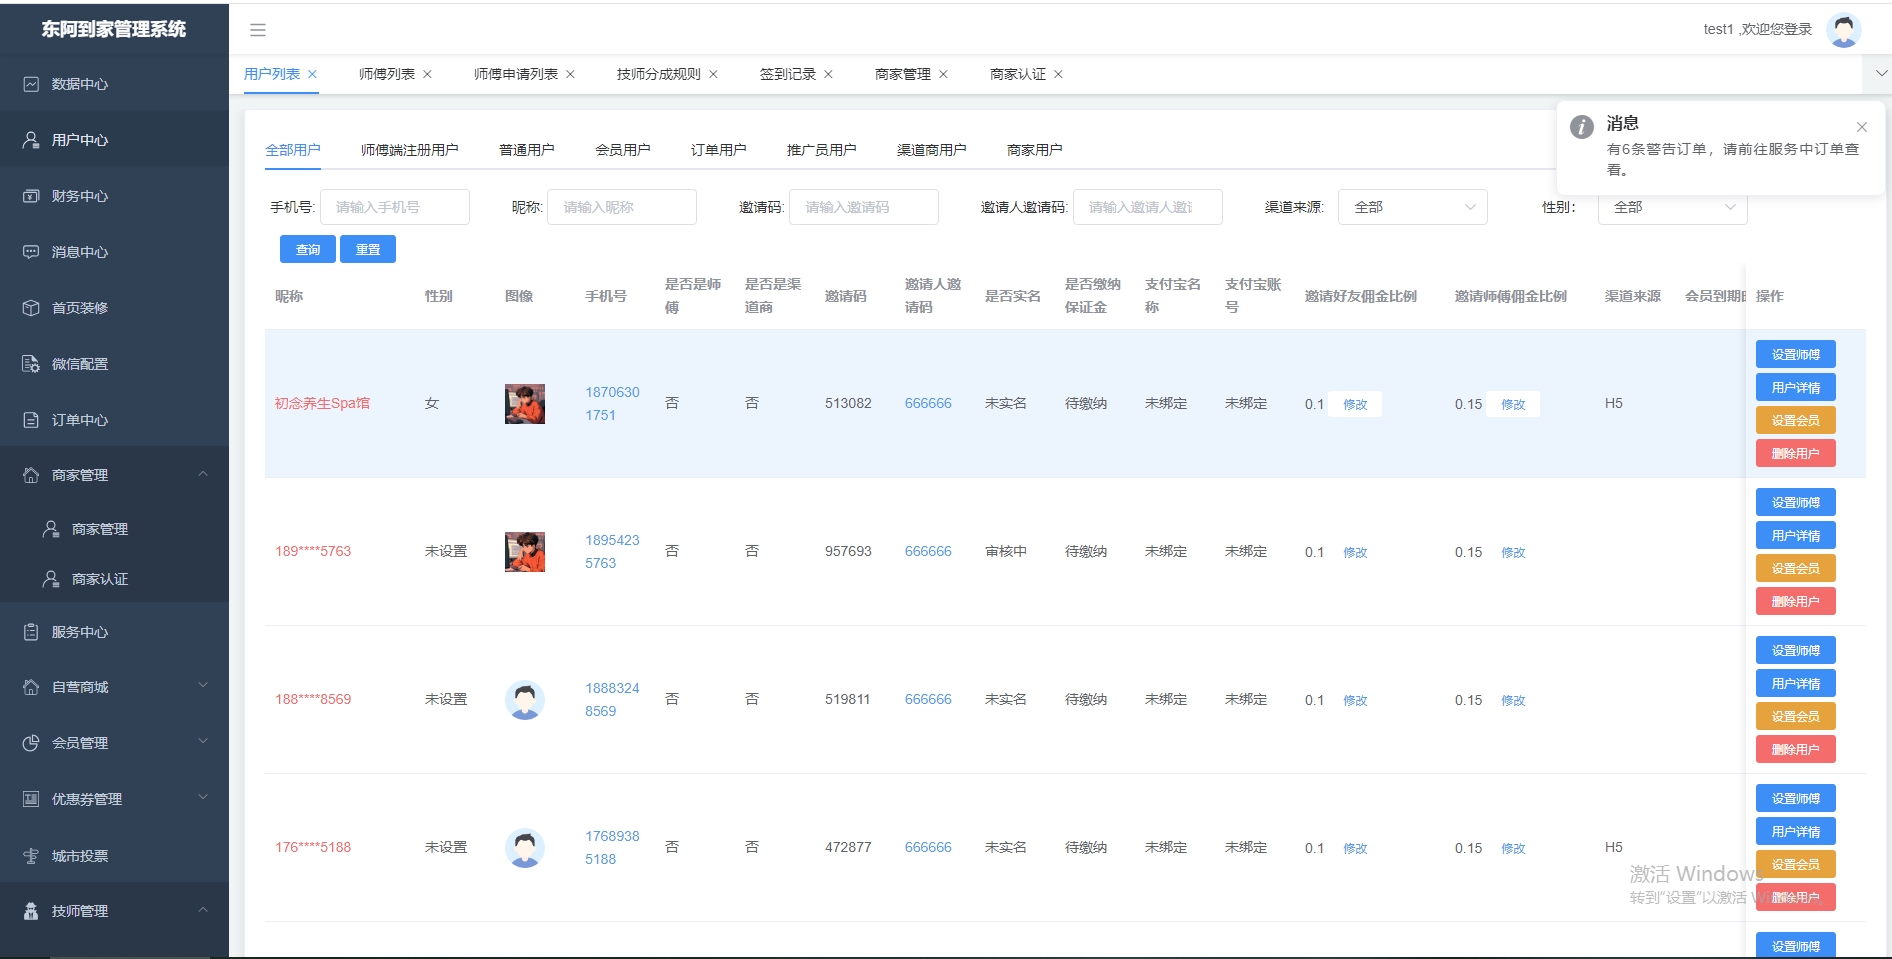Open the 性别 filter dropdown

click(x=1672, y=207)
